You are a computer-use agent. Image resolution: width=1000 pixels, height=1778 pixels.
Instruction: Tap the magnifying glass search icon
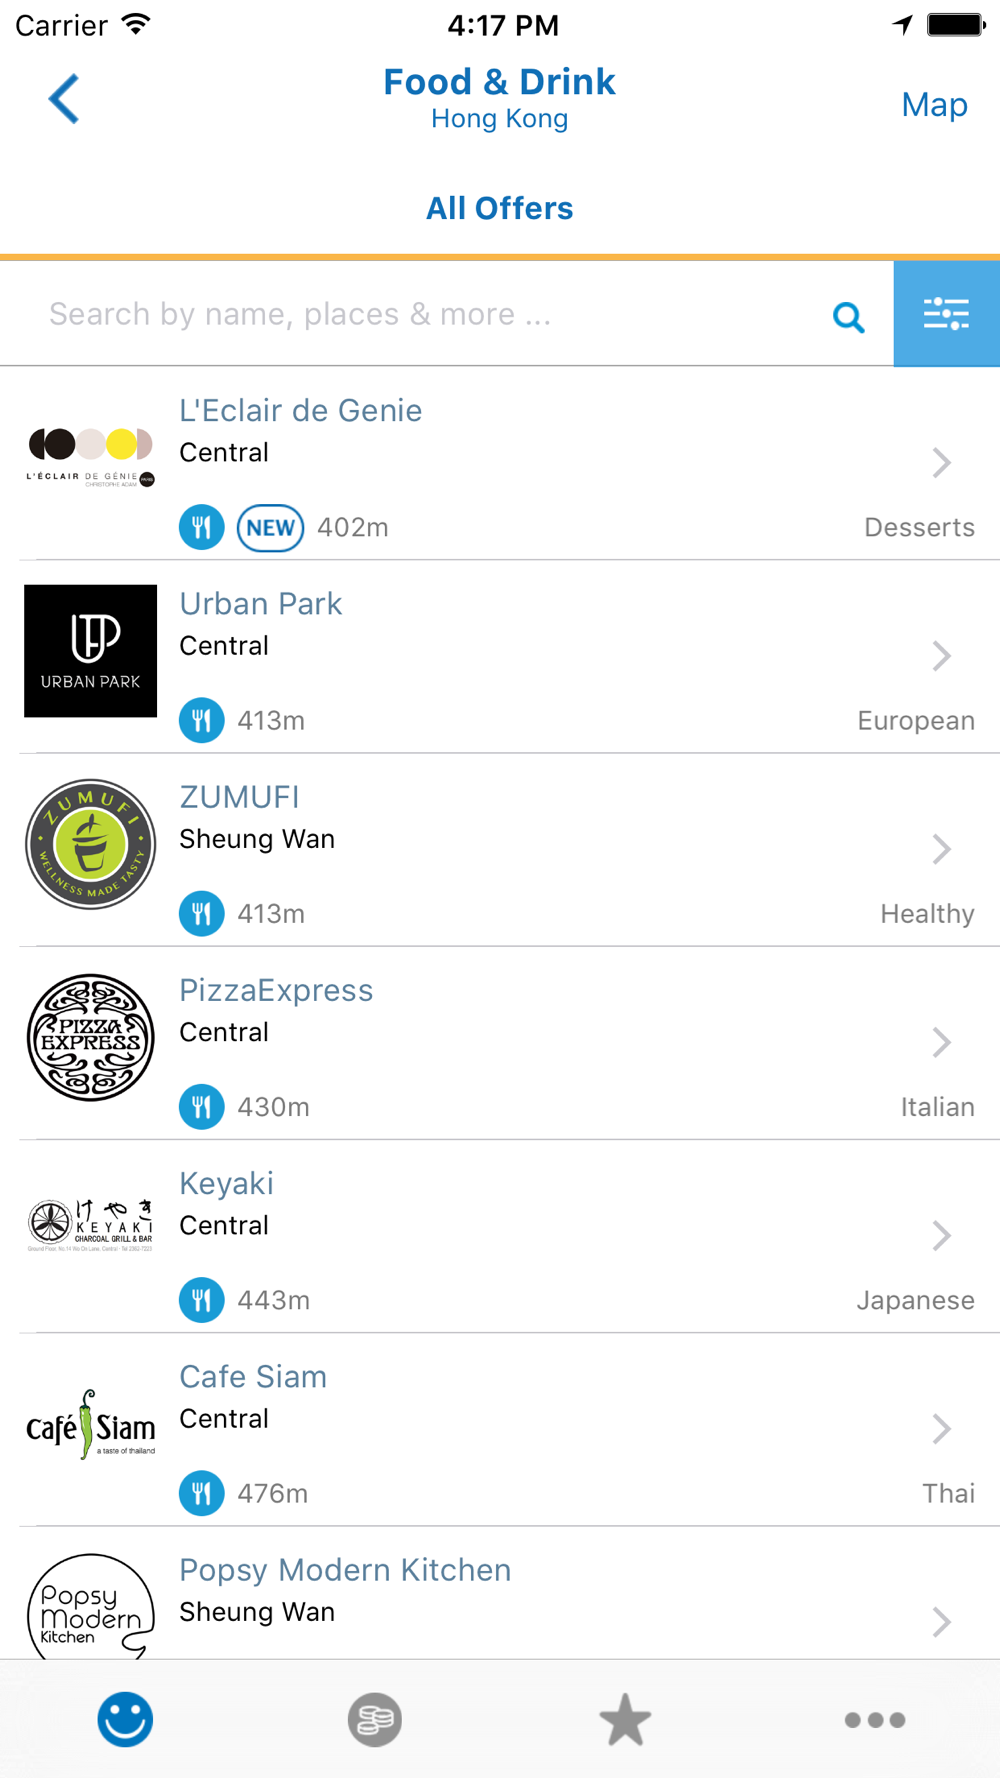(849, 317)
